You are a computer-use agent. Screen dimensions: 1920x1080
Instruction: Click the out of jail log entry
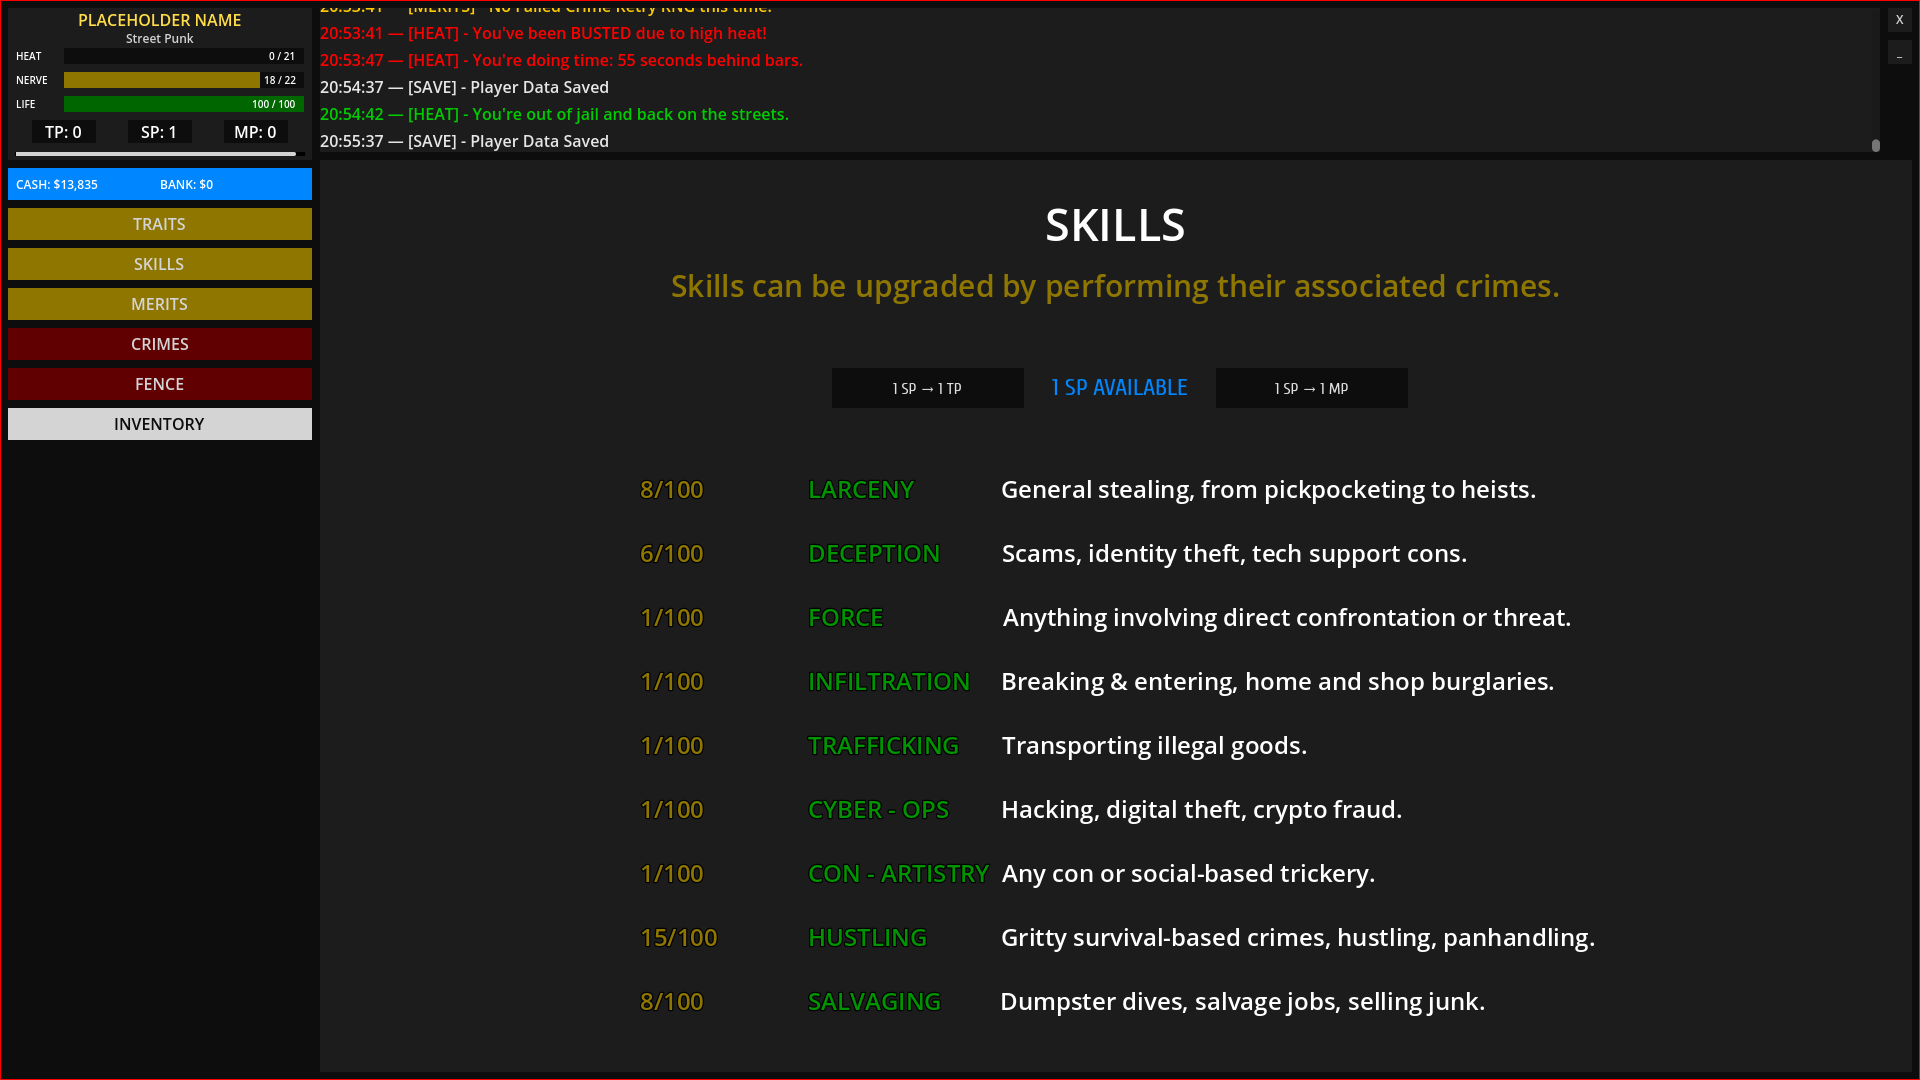tap(554, 114)
